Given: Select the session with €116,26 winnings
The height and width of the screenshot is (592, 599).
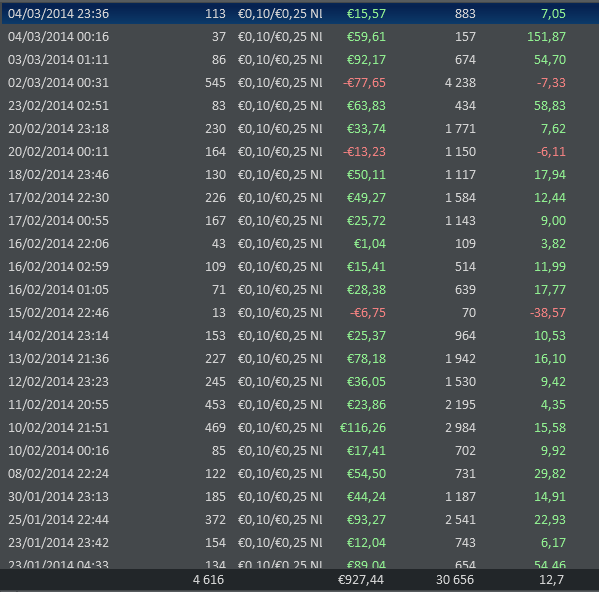Looking at the screenshot, I should [x=300, y=427].
